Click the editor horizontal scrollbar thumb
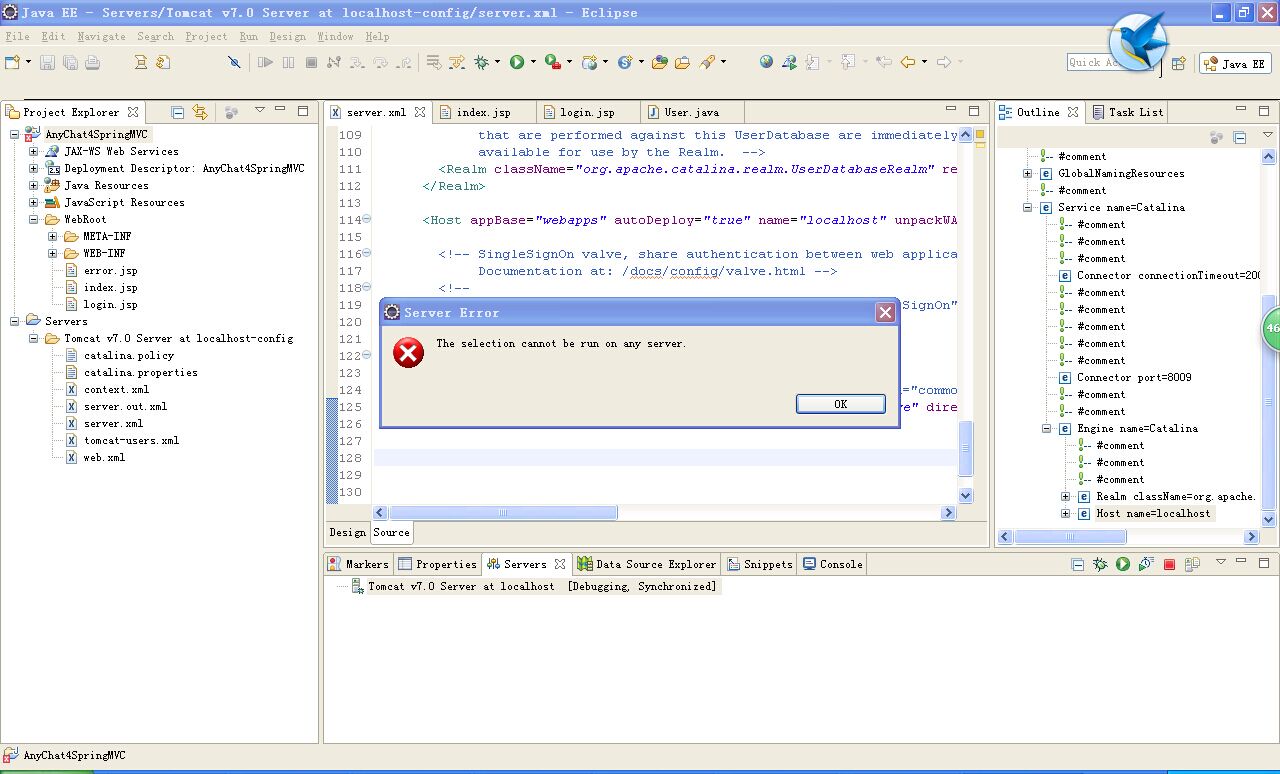 (x=503, y=513)
